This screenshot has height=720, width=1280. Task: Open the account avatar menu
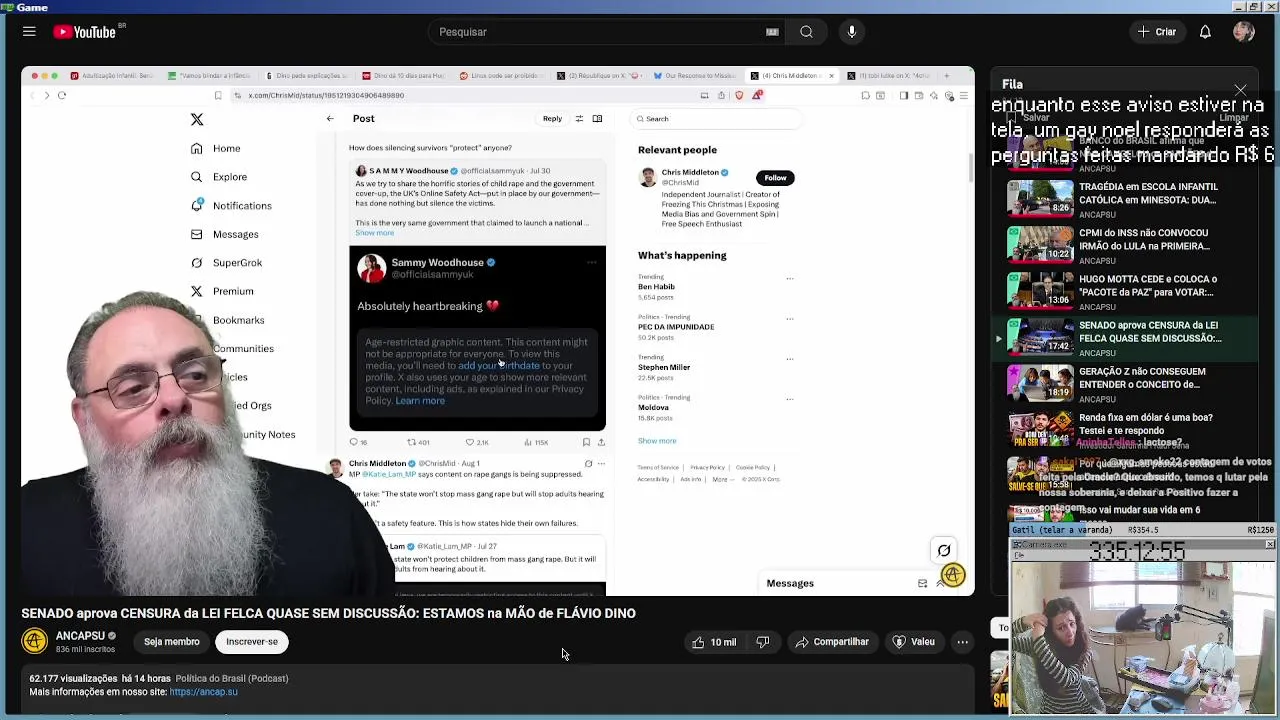pos(1244,32)
